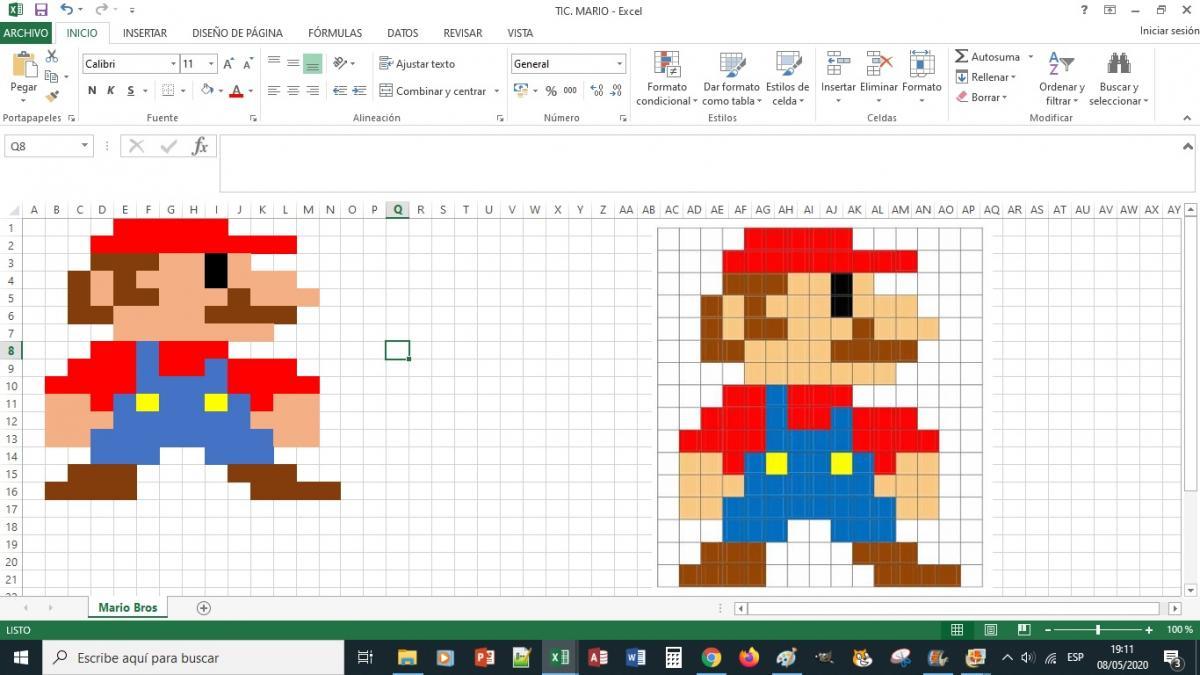1200x675 pixels.
Task: Click the Insertar cells icon
Action: (x=838, y=64)
